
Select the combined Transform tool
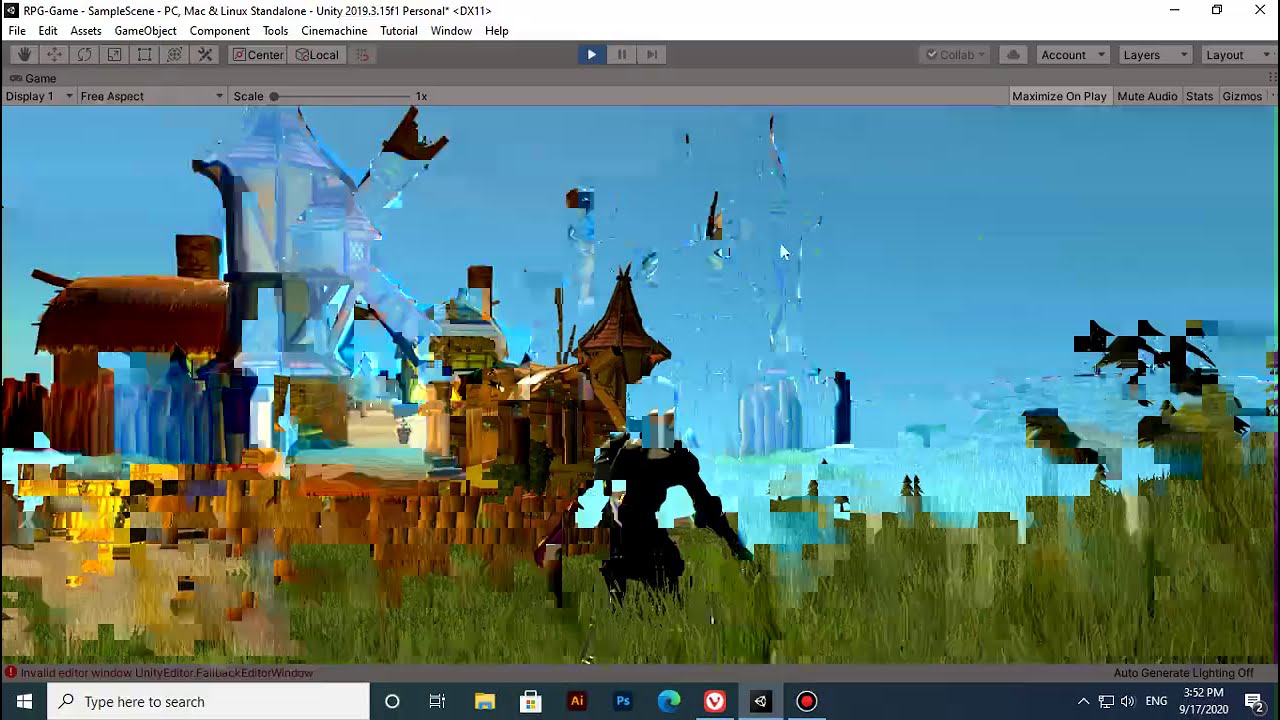174,55
